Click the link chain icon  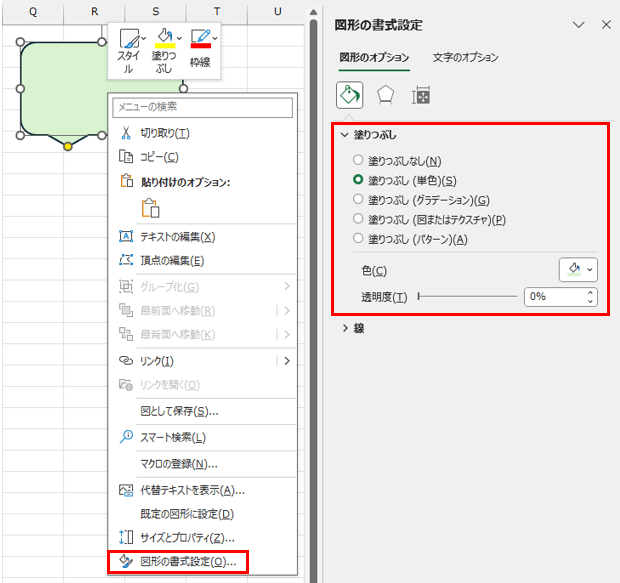126,361
